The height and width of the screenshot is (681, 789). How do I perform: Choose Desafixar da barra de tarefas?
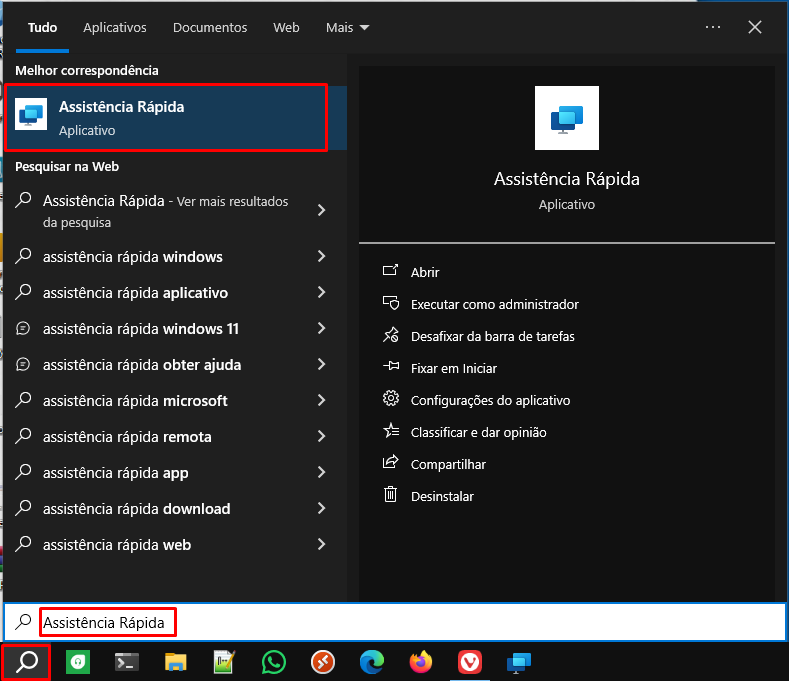pyautogui.click(x=493, y=336)
